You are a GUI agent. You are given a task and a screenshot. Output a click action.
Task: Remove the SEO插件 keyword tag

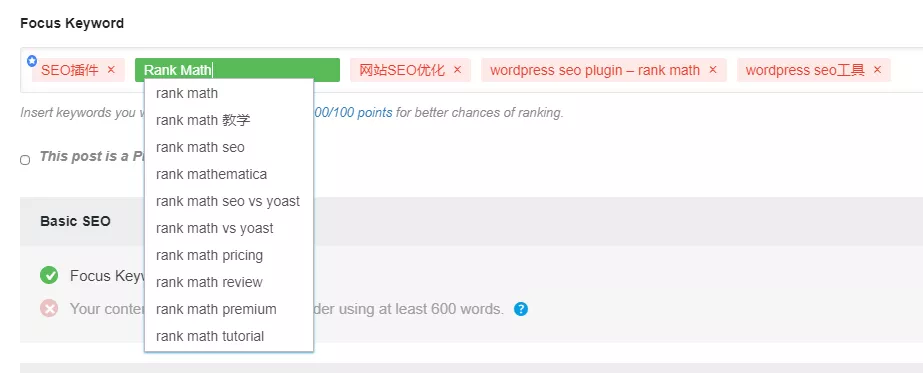111,70
